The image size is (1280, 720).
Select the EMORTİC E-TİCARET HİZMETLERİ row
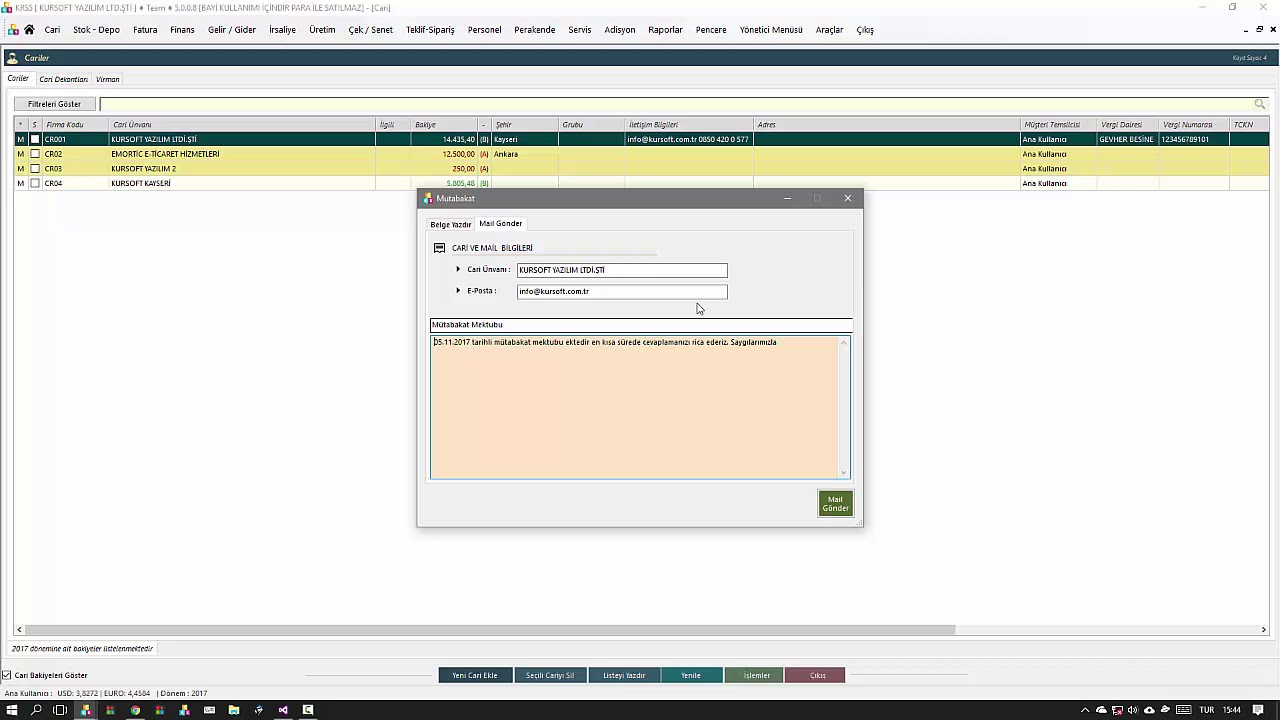(x=641, y=154)
